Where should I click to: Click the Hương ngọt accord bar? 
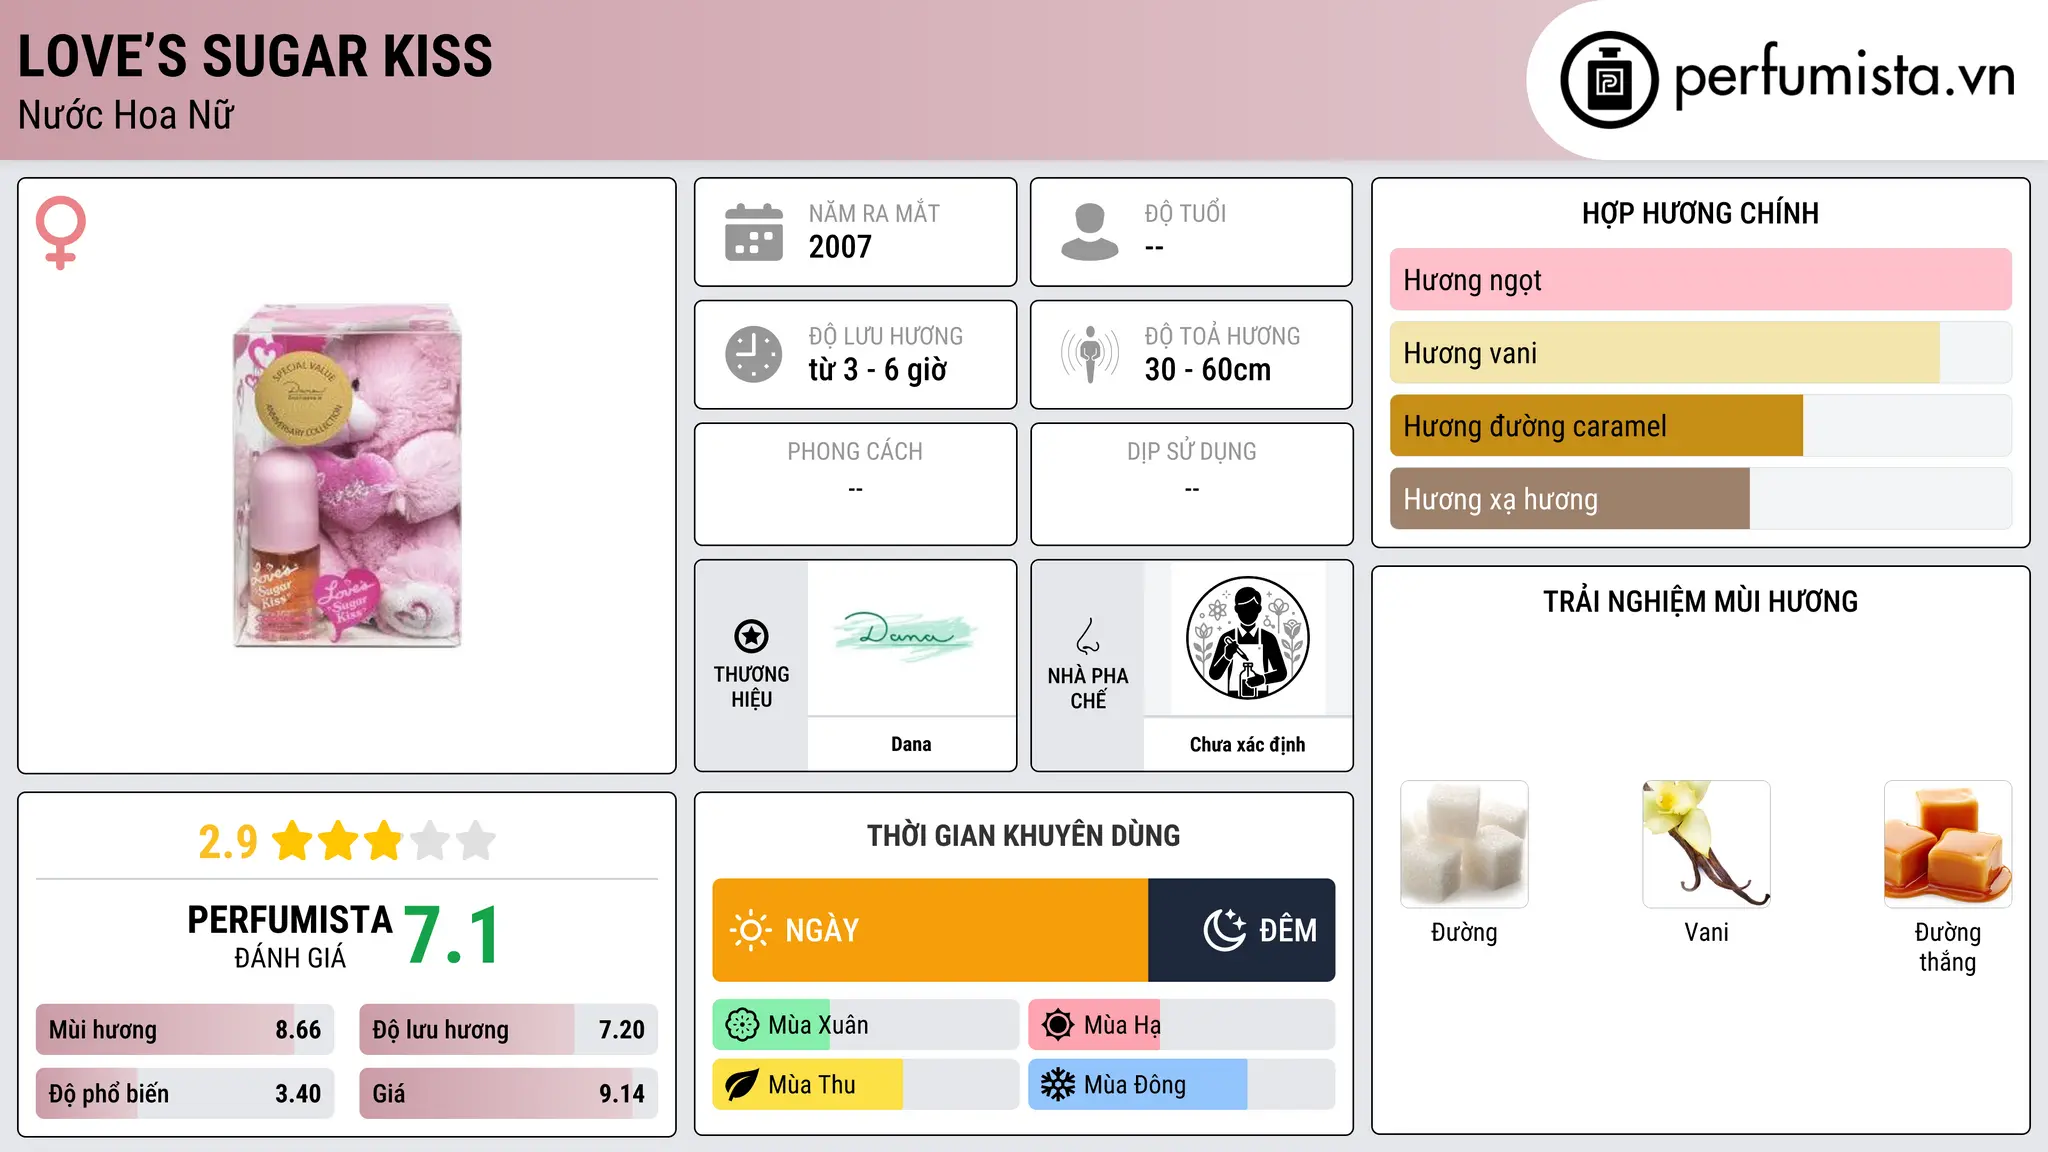[1701, 280]
